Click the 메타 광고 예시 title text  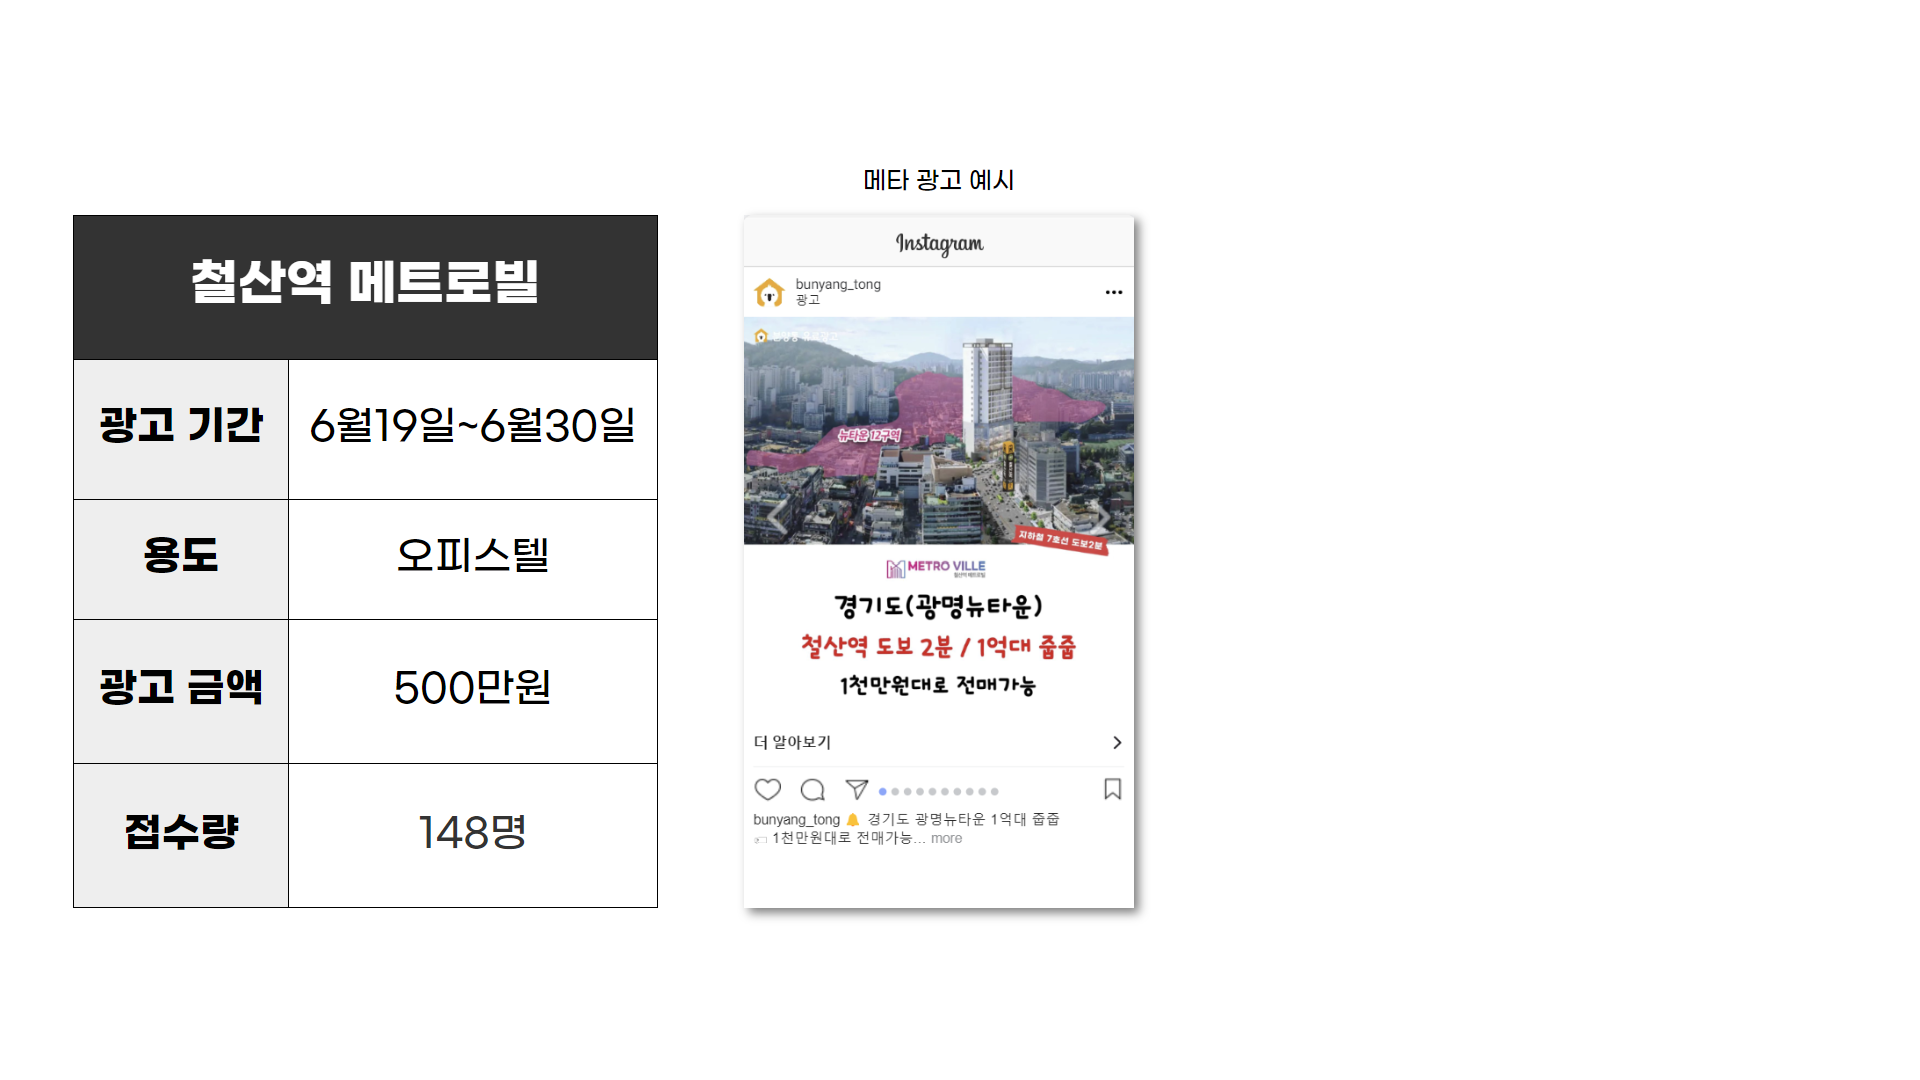click(x=938, y=180)
